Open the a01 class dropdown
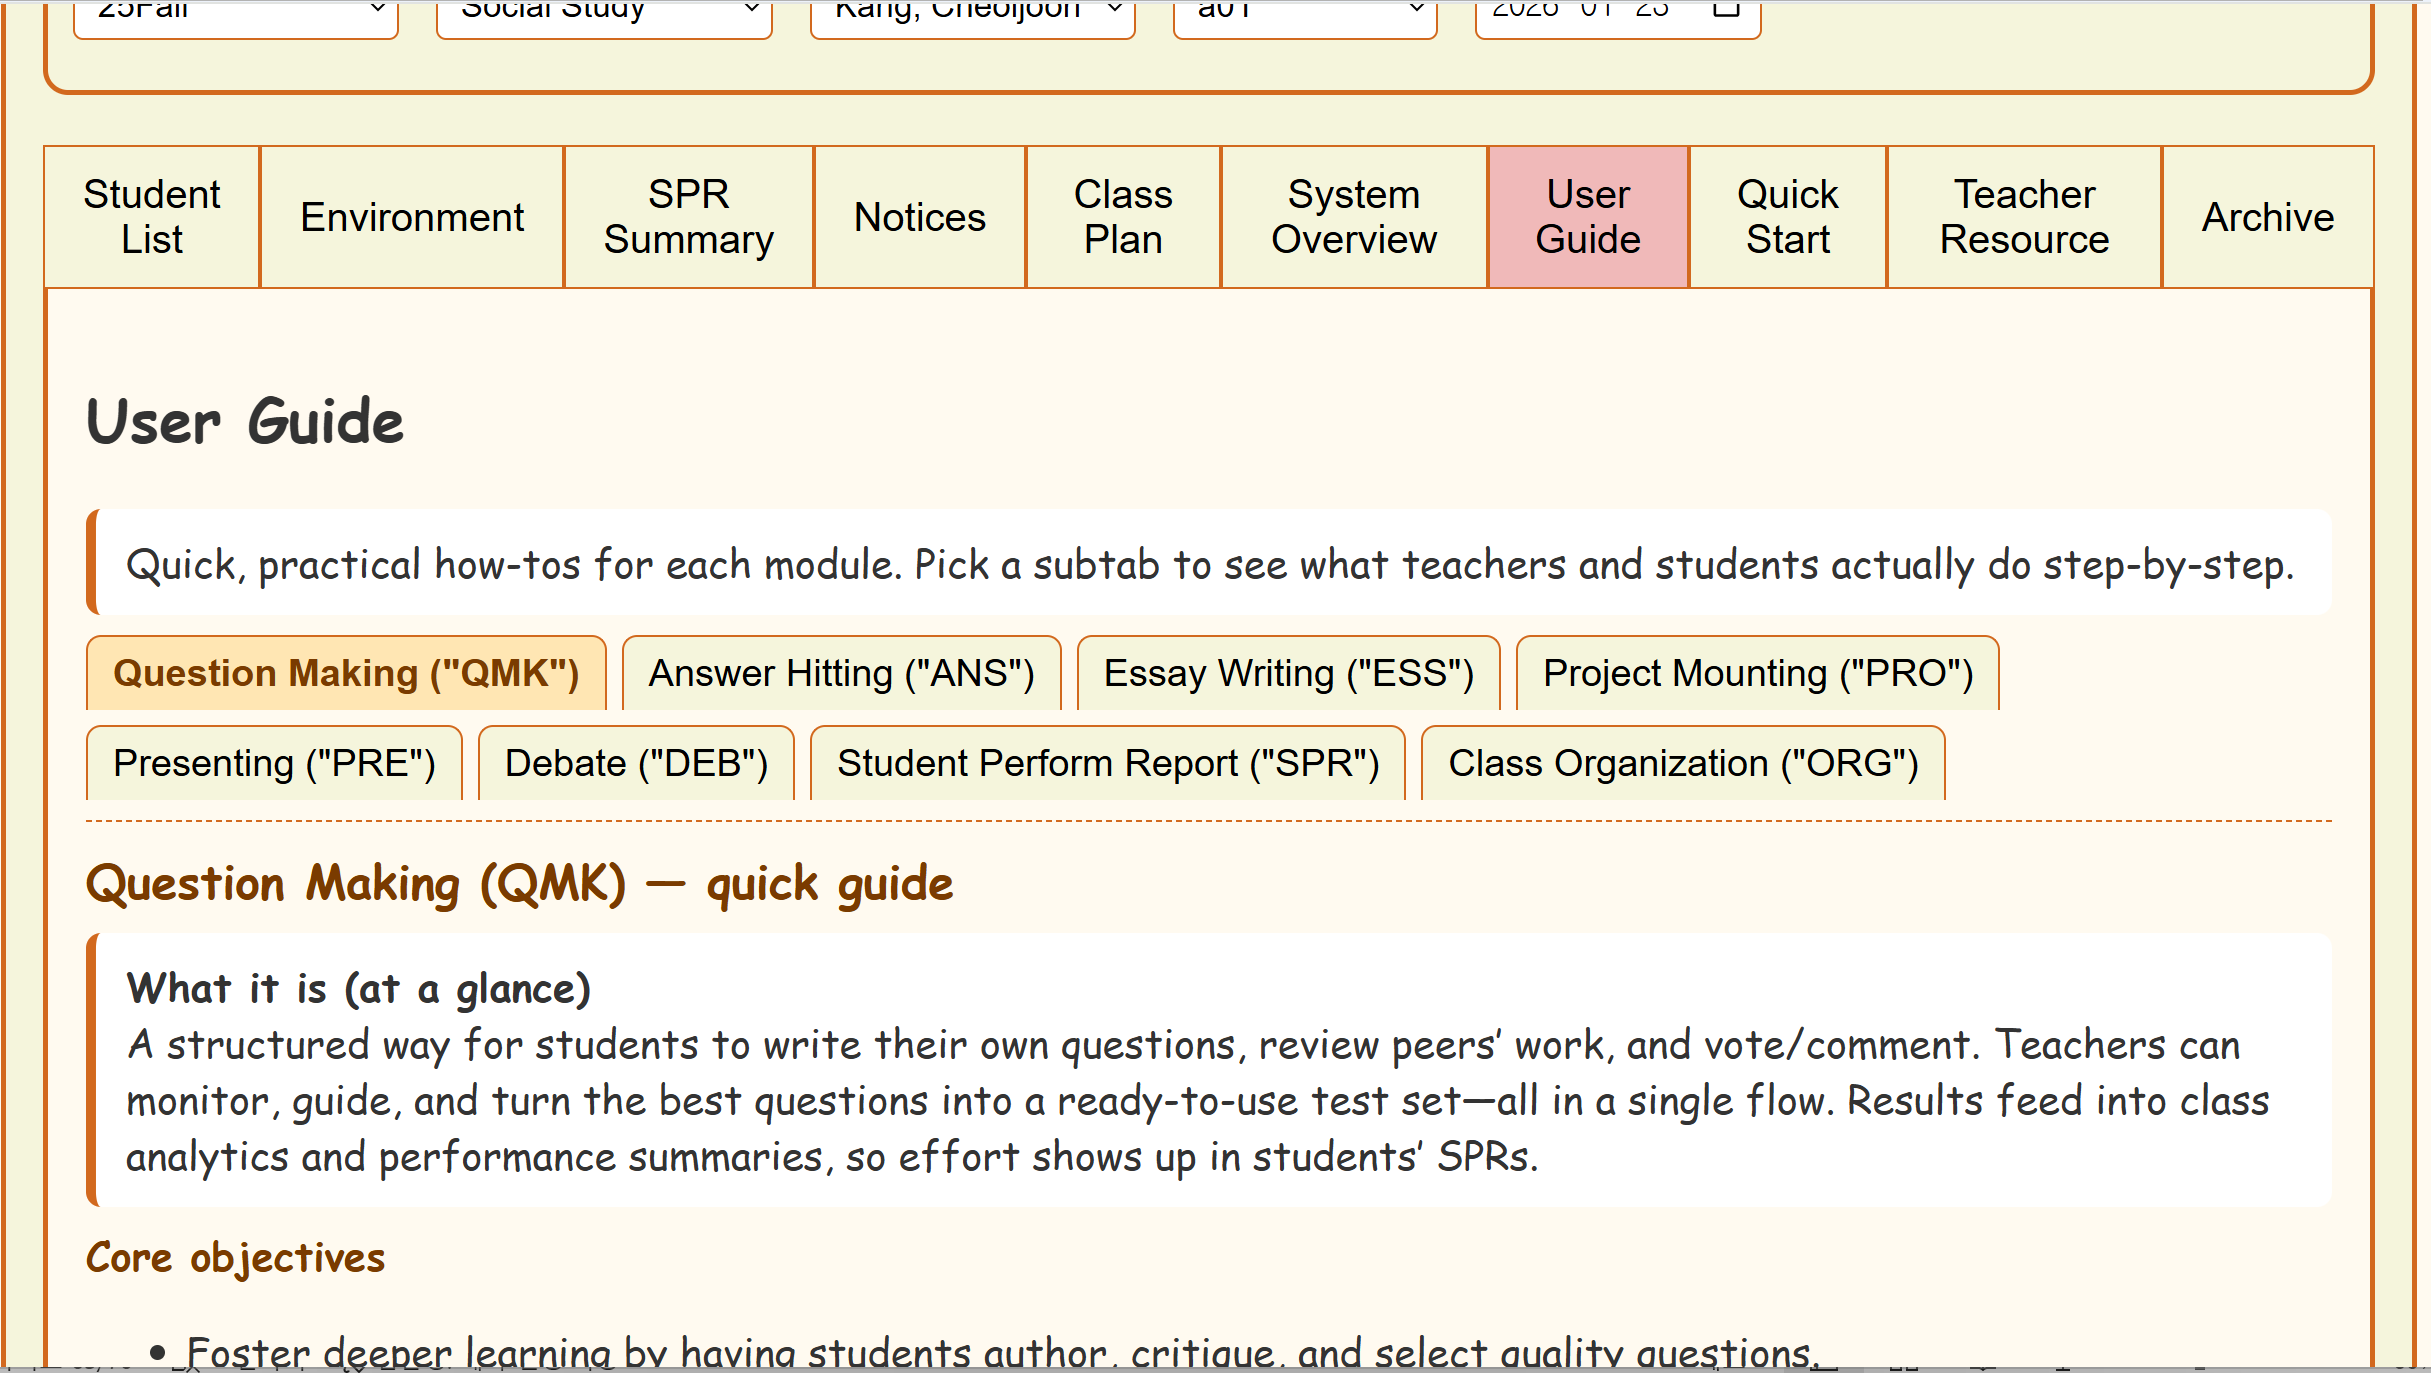This screenshot has width=2431, height=1373. (x=1304, y=14)
